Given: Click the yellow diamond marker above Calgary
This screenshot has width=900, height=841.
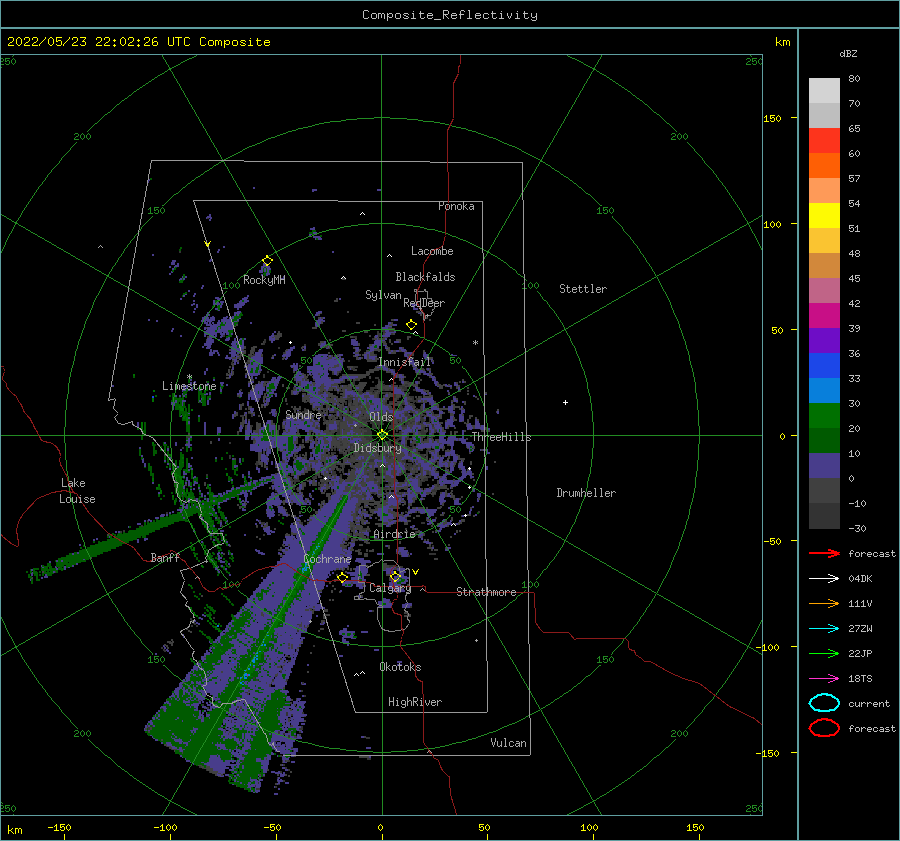Looking at the screenshot, I should click(x=395, y=576).
